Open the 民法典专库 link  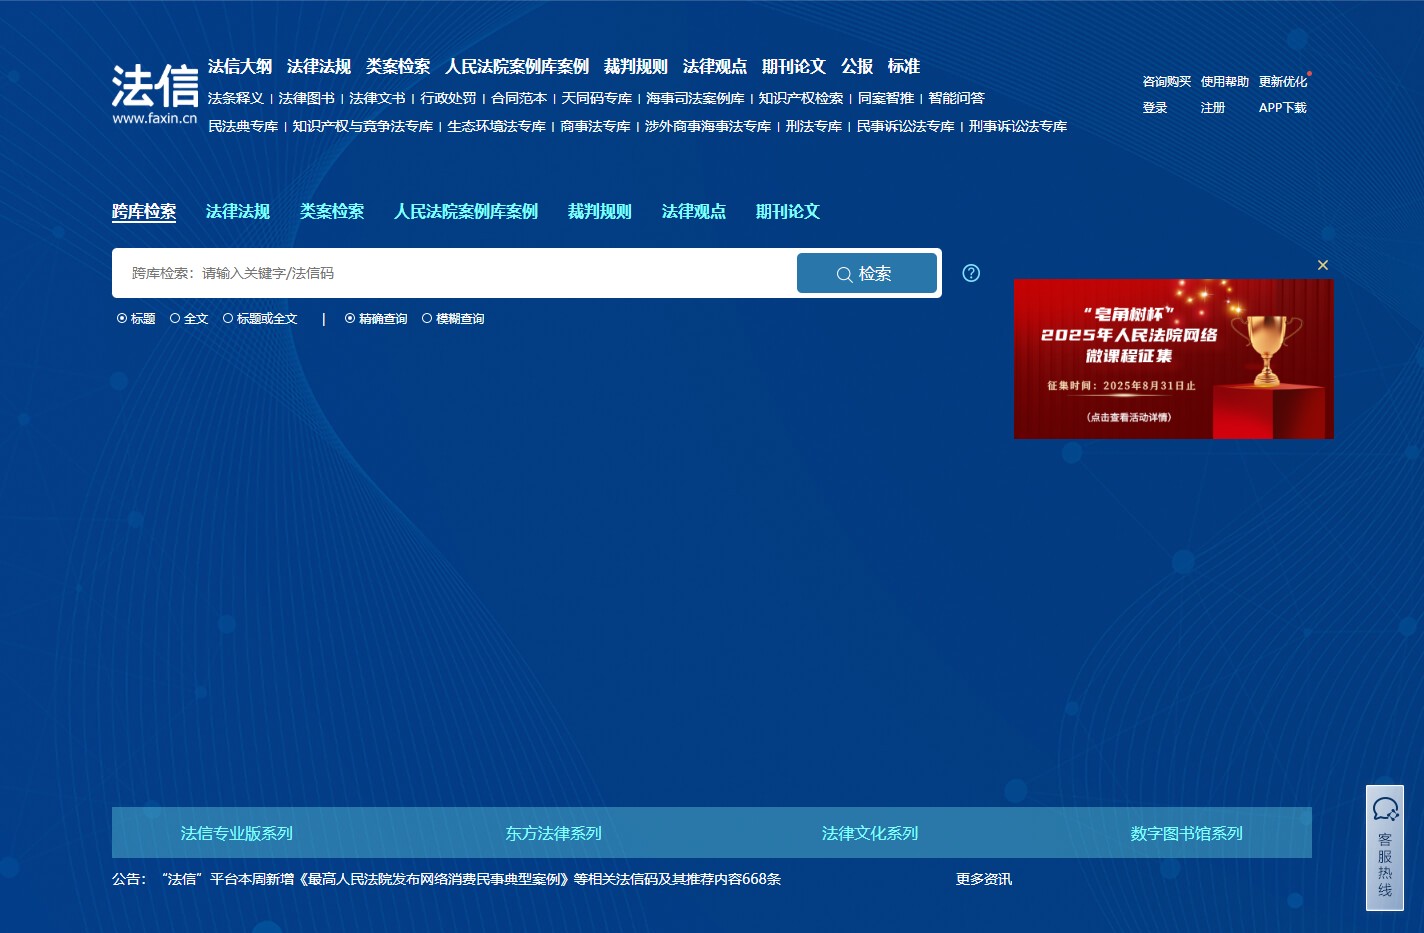pos(243,126)
